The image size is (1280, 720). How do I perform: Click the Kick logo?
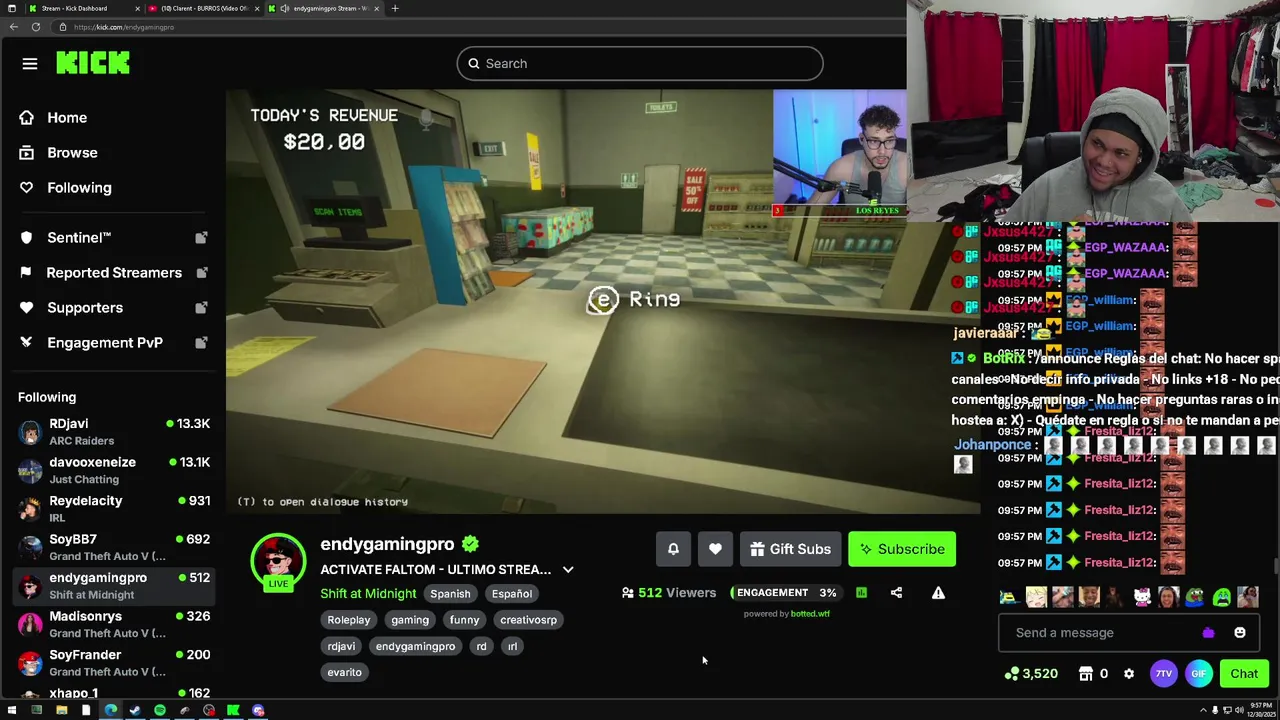point(93,63)
